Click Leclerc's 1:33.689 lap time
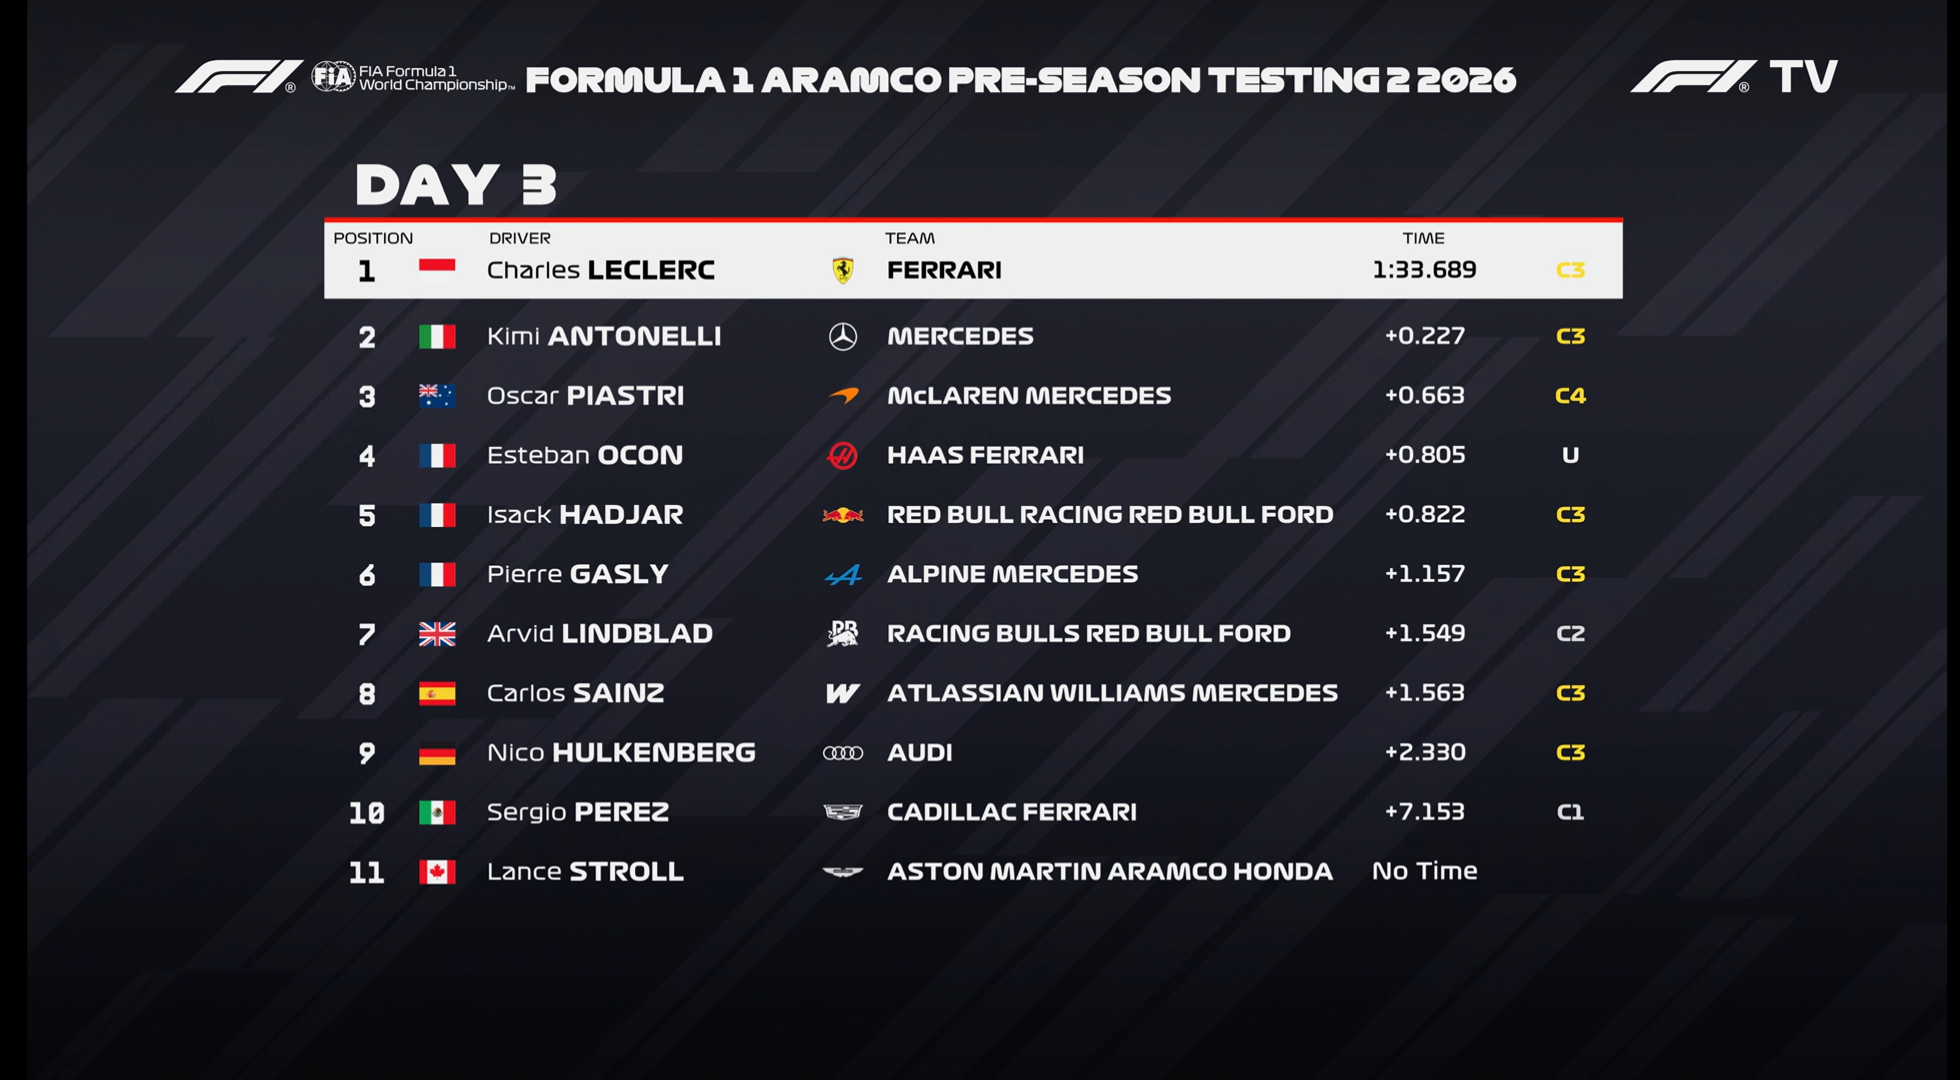The height and width of the screenshot is (1080, 1960). pos(1424,270)
